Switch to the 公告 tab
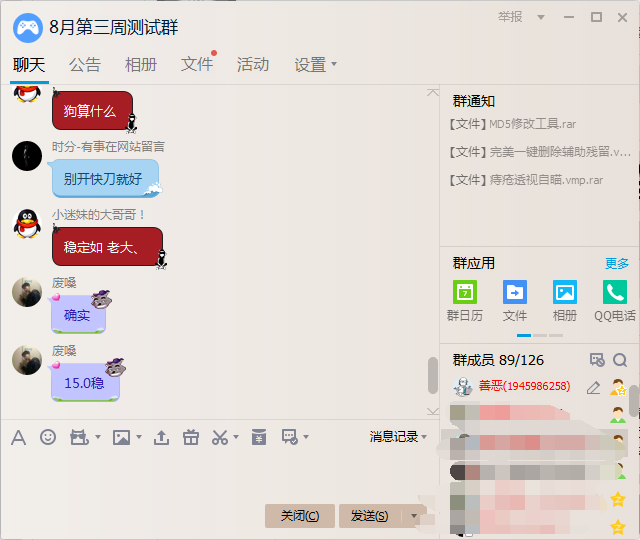This screenshot has height=540, width=640. pyautogui.click(x=85, y=65)
